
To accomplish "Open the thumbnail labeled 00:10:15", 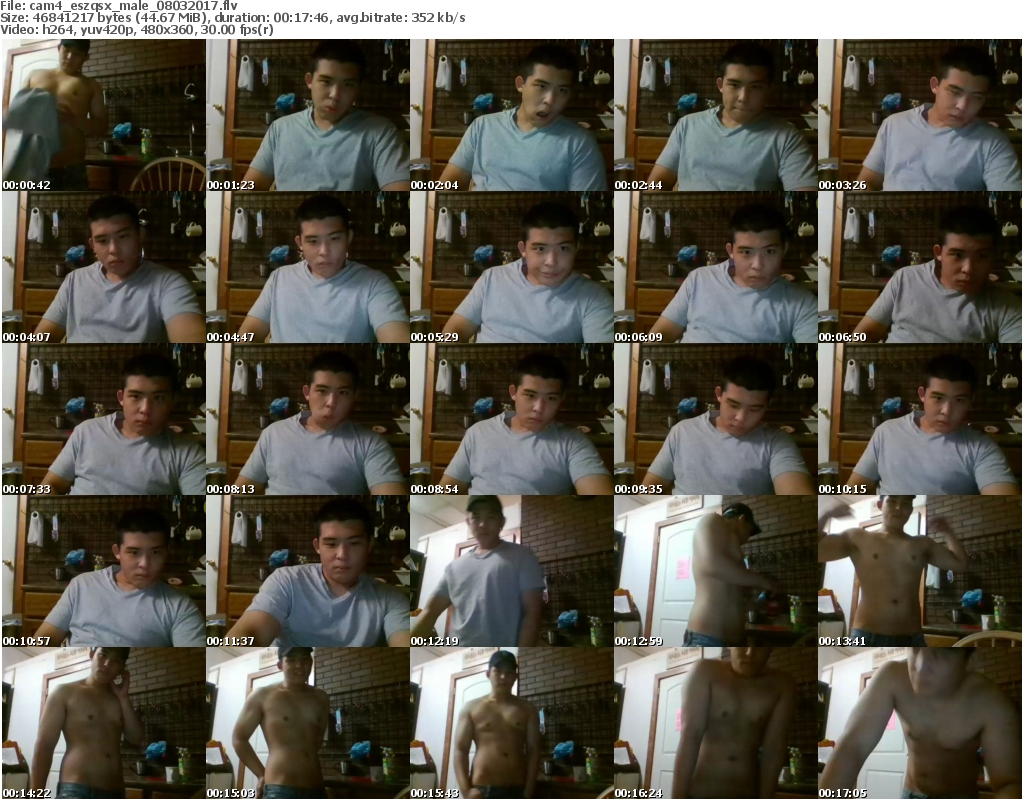I will click(x=920, y=419).
